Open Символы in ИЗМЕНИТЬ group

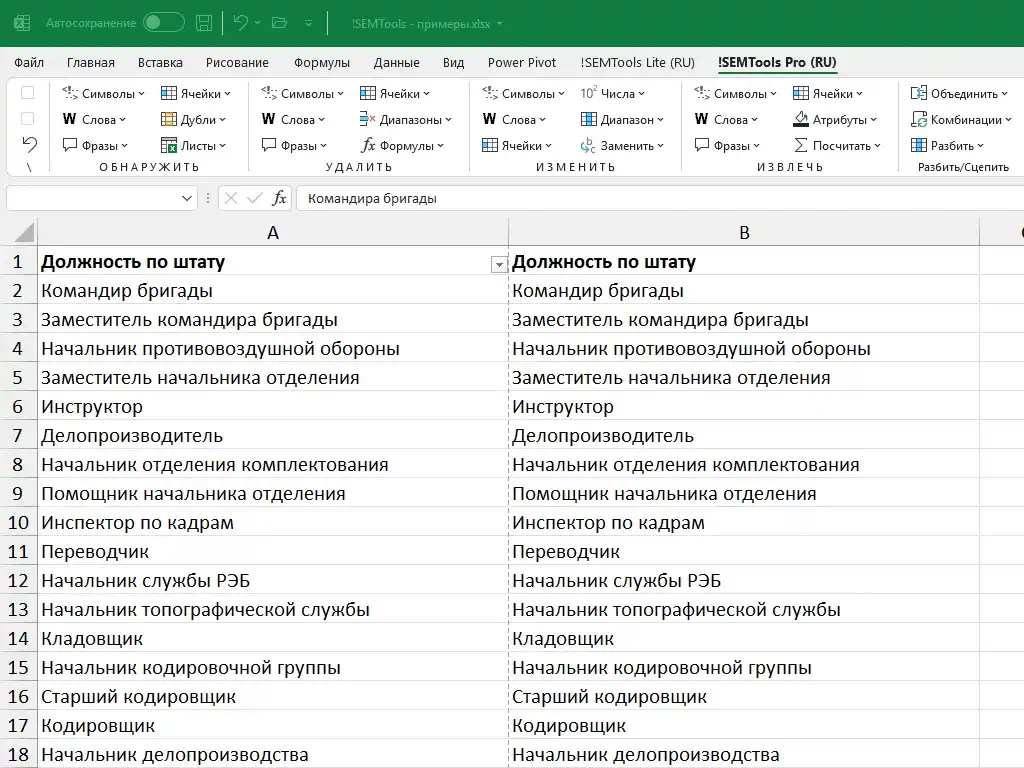tap(523, 93)
